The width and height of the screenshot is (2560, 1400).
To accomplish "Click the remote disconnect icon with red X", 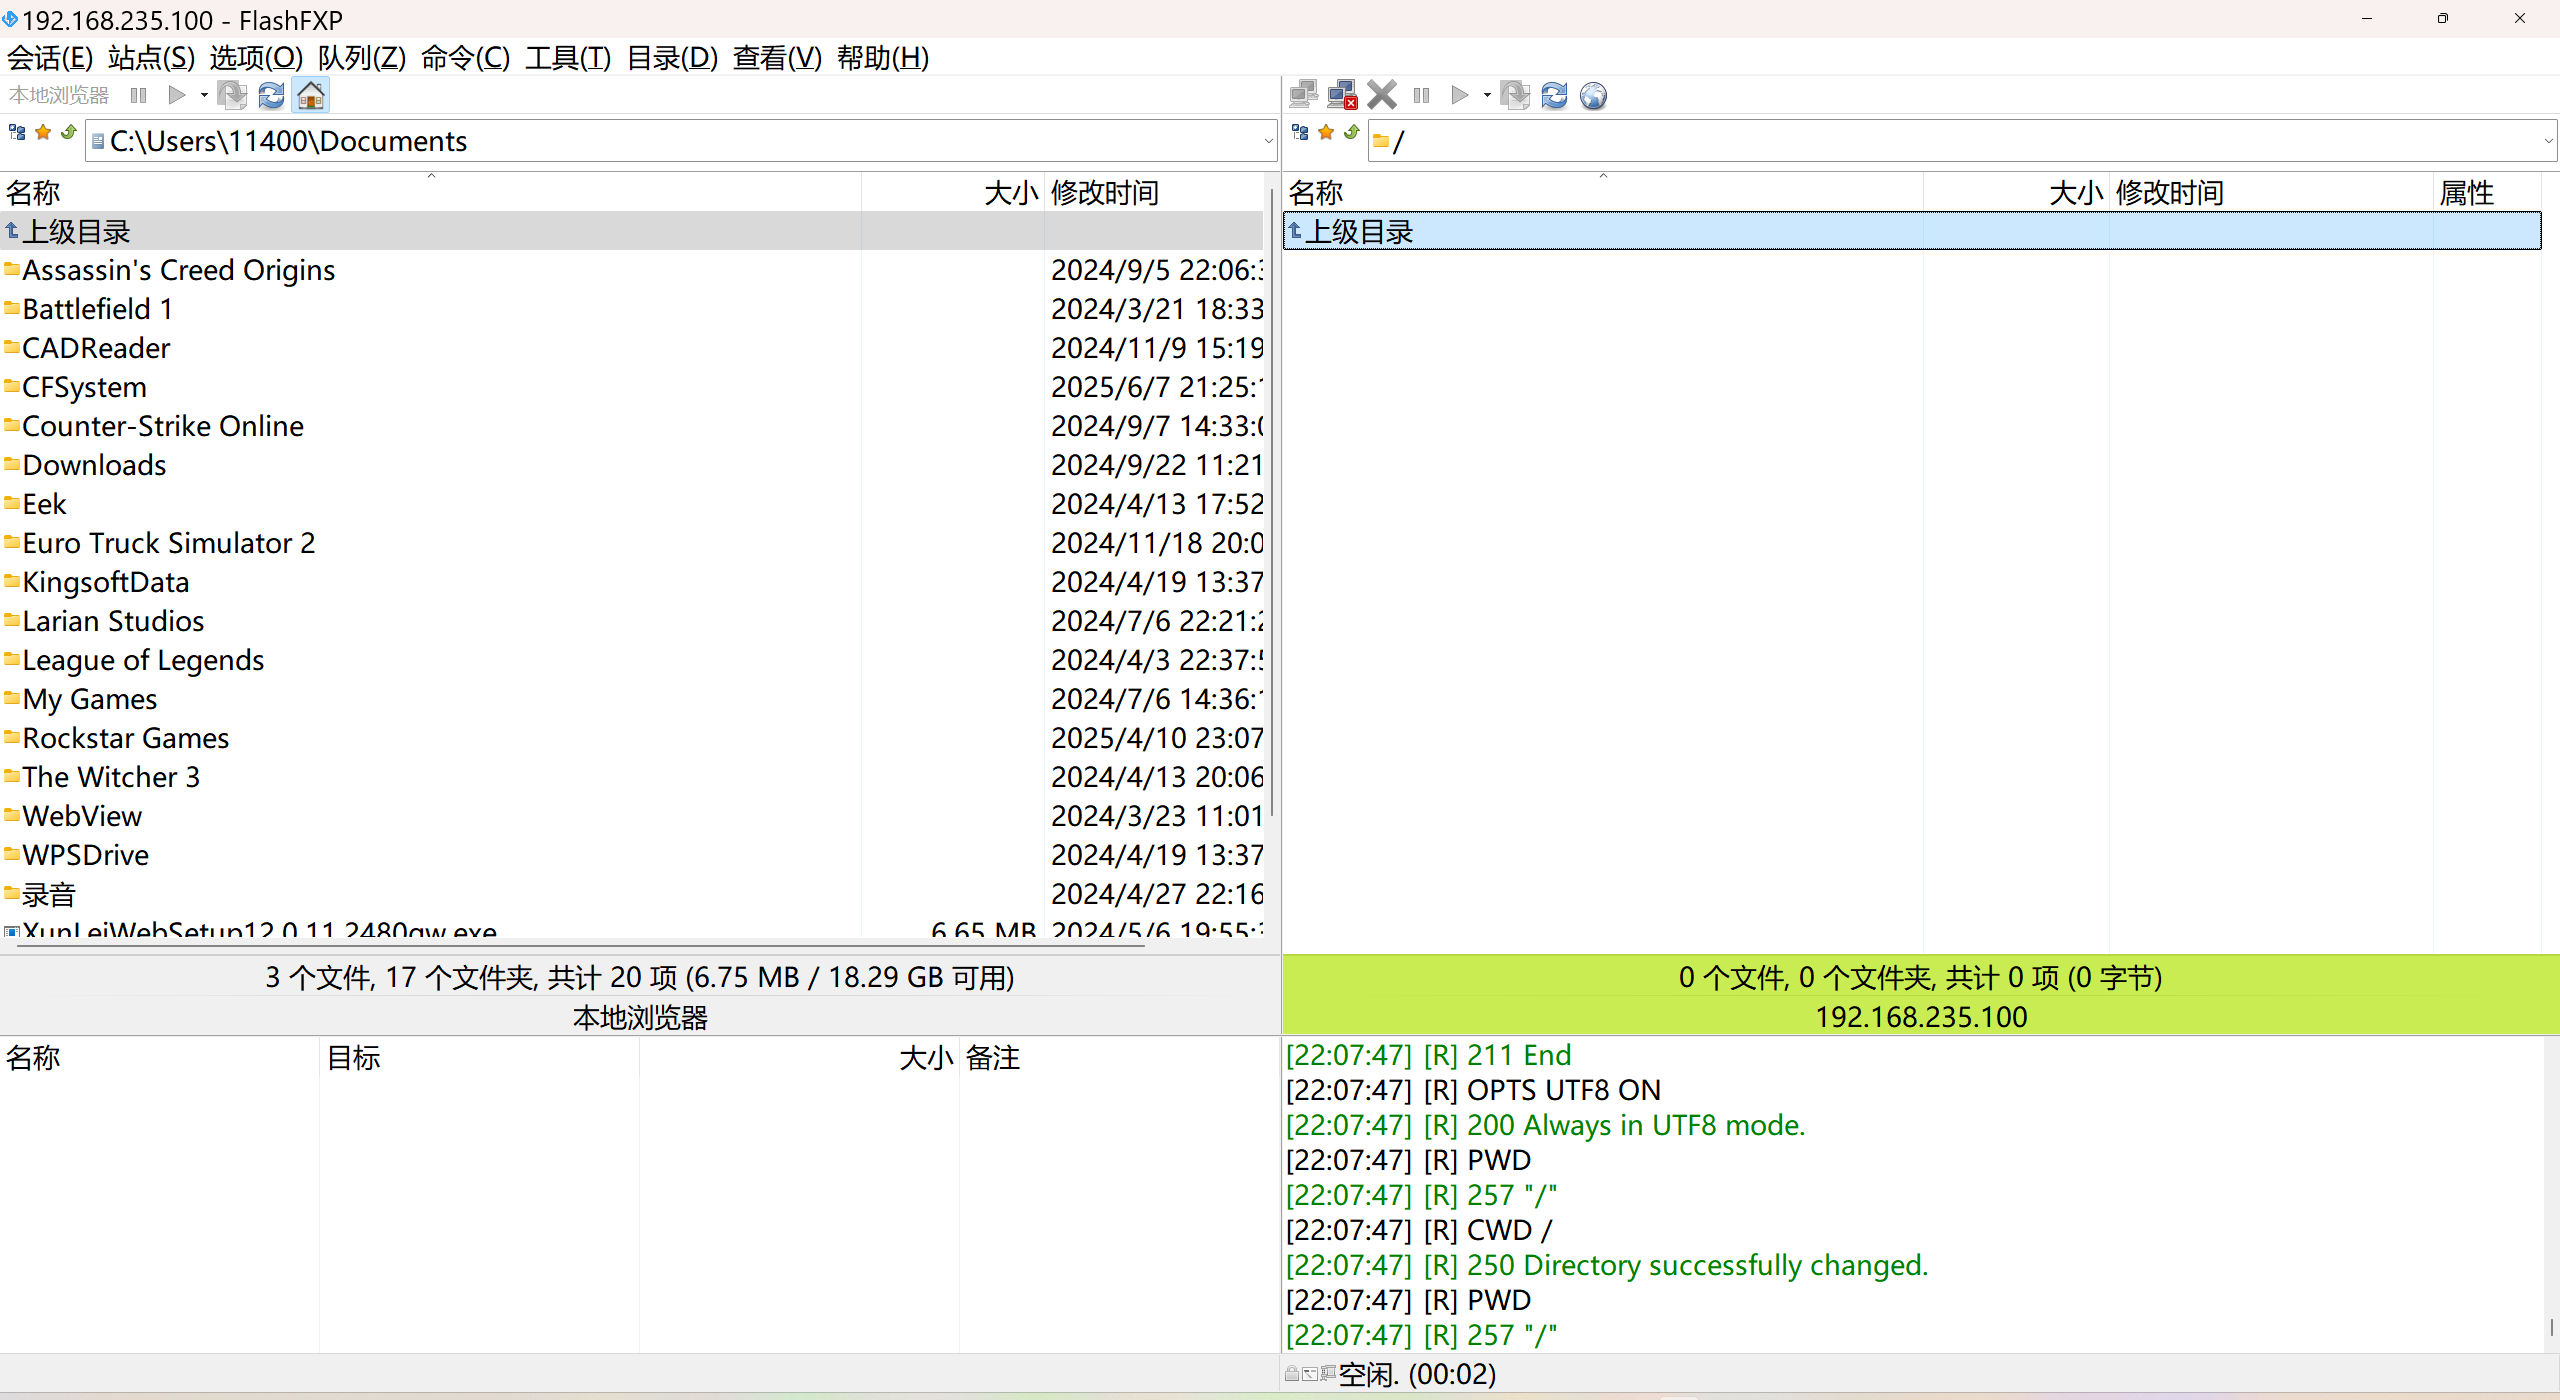I will point(1342,95).
